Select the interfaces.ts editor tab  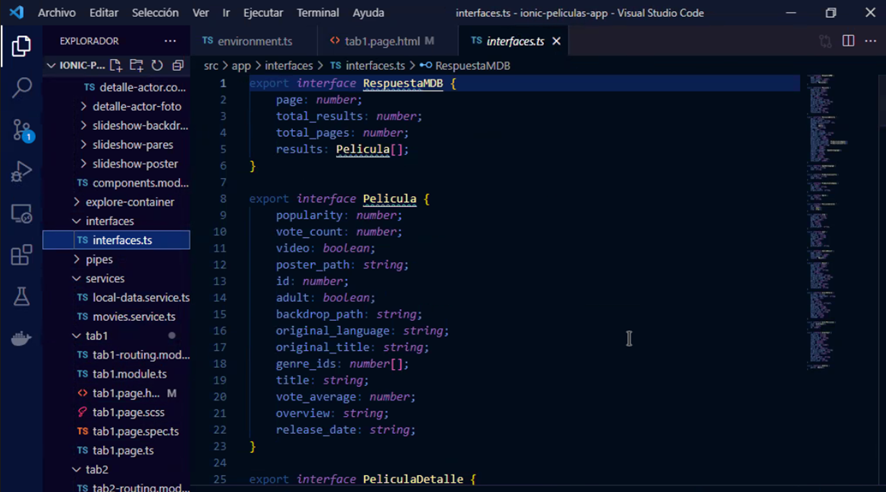click(513, 41)
